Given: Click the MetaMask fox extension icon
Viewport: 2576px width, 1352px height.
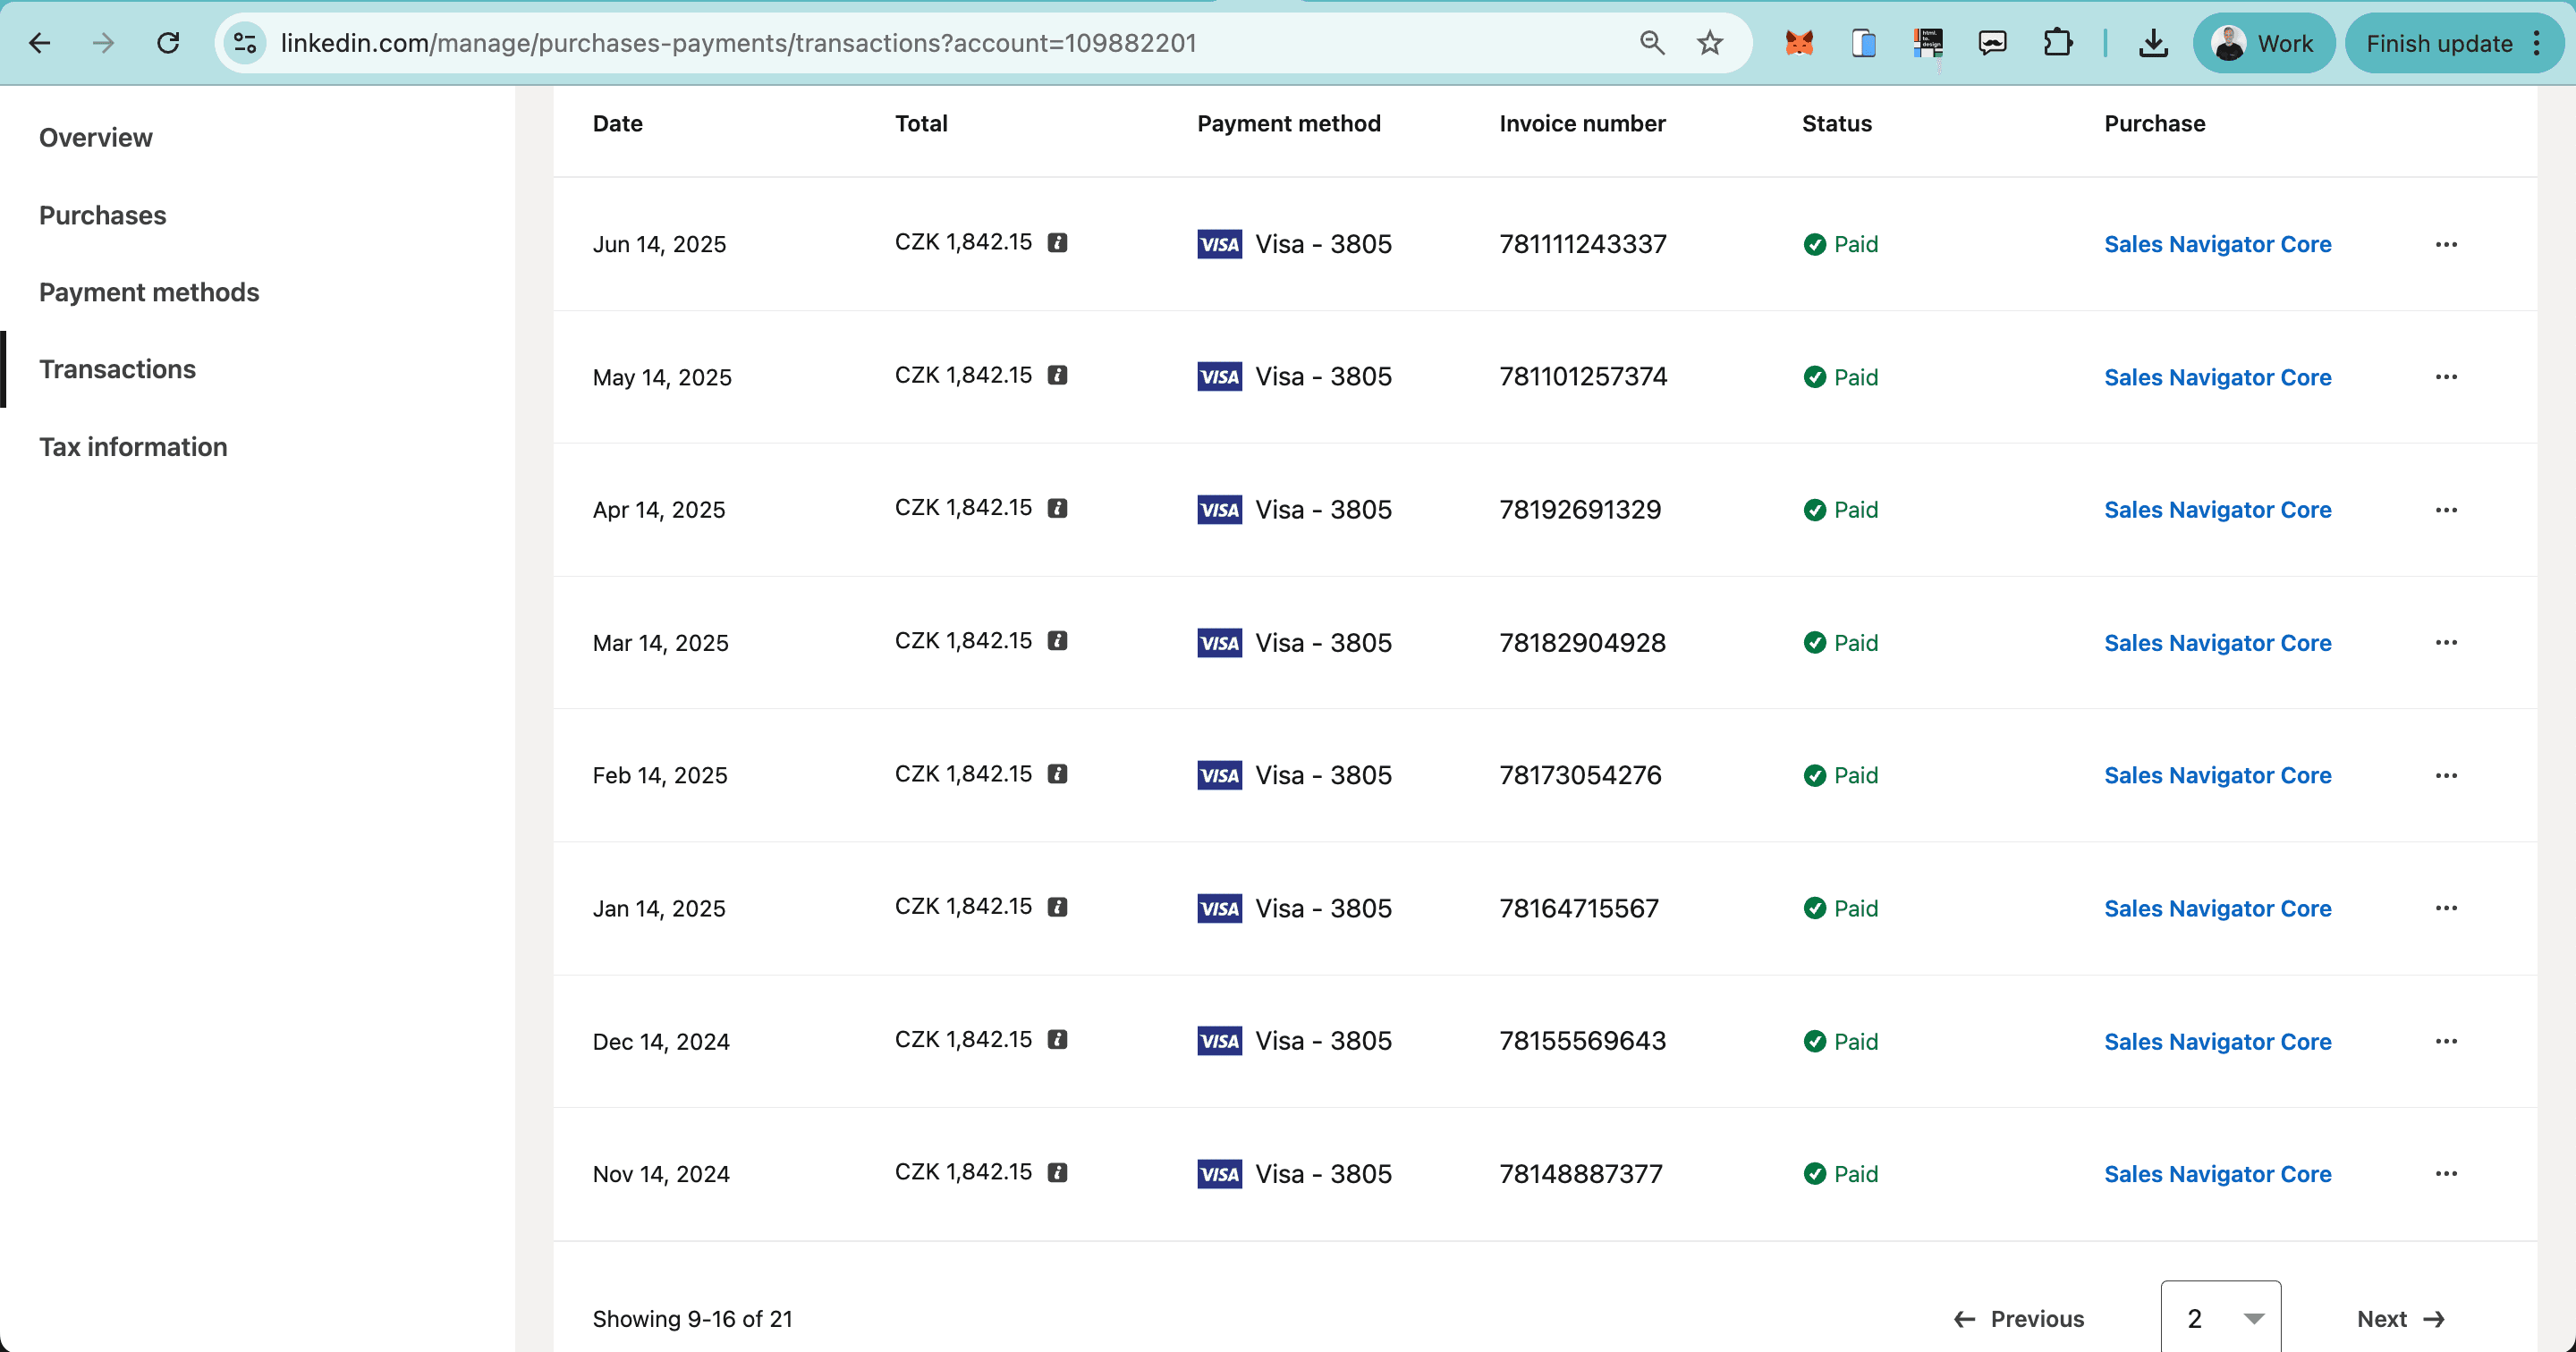Looking at the screenshot, I should 1799,43.
